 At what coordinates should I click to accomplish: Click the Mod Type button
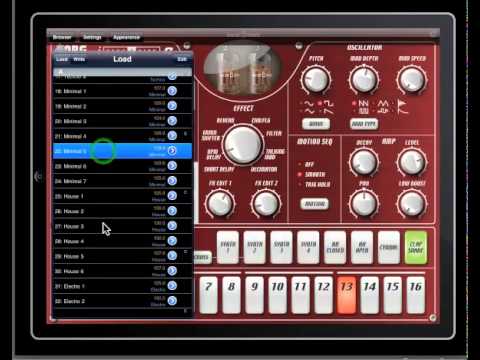(x=364, y=124)
